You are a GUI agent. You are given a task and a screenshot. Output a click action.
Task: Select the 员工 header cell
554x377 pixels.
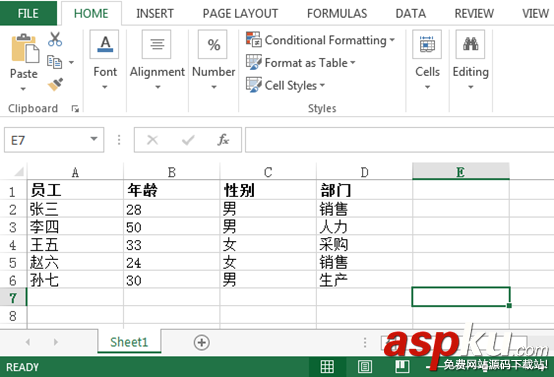[75, 191]
